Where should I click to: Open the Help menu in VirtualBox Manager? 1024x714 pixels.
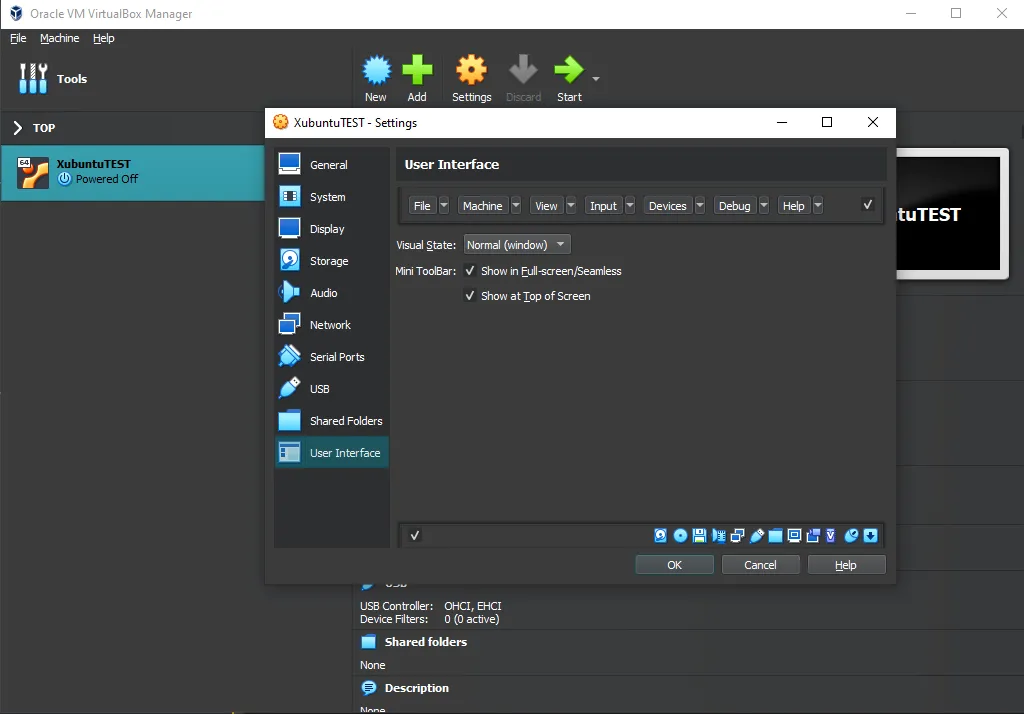[103, 38]
